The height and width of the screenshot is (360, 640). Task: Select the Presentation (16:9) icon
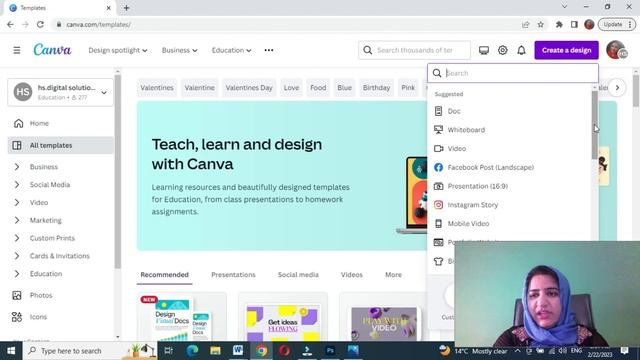[438, 186]
